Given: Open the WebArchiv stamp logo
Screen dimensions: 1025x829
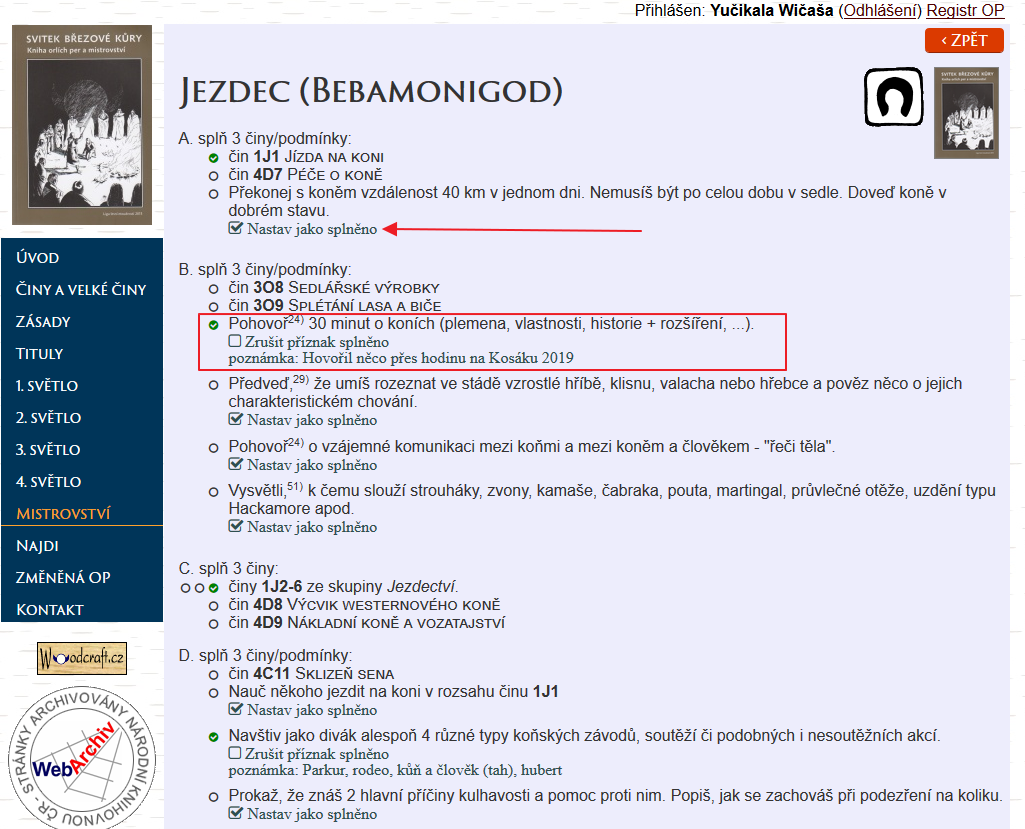Looking at the screenshot, I should click(82, 758).
